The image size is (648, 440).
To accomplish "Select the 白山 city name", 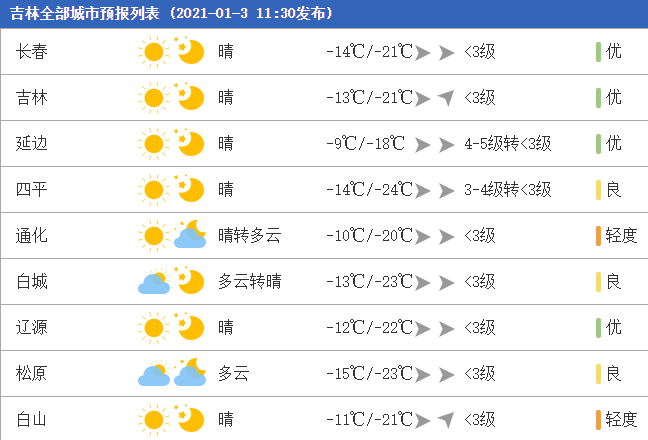I will [x=32, y=419].
